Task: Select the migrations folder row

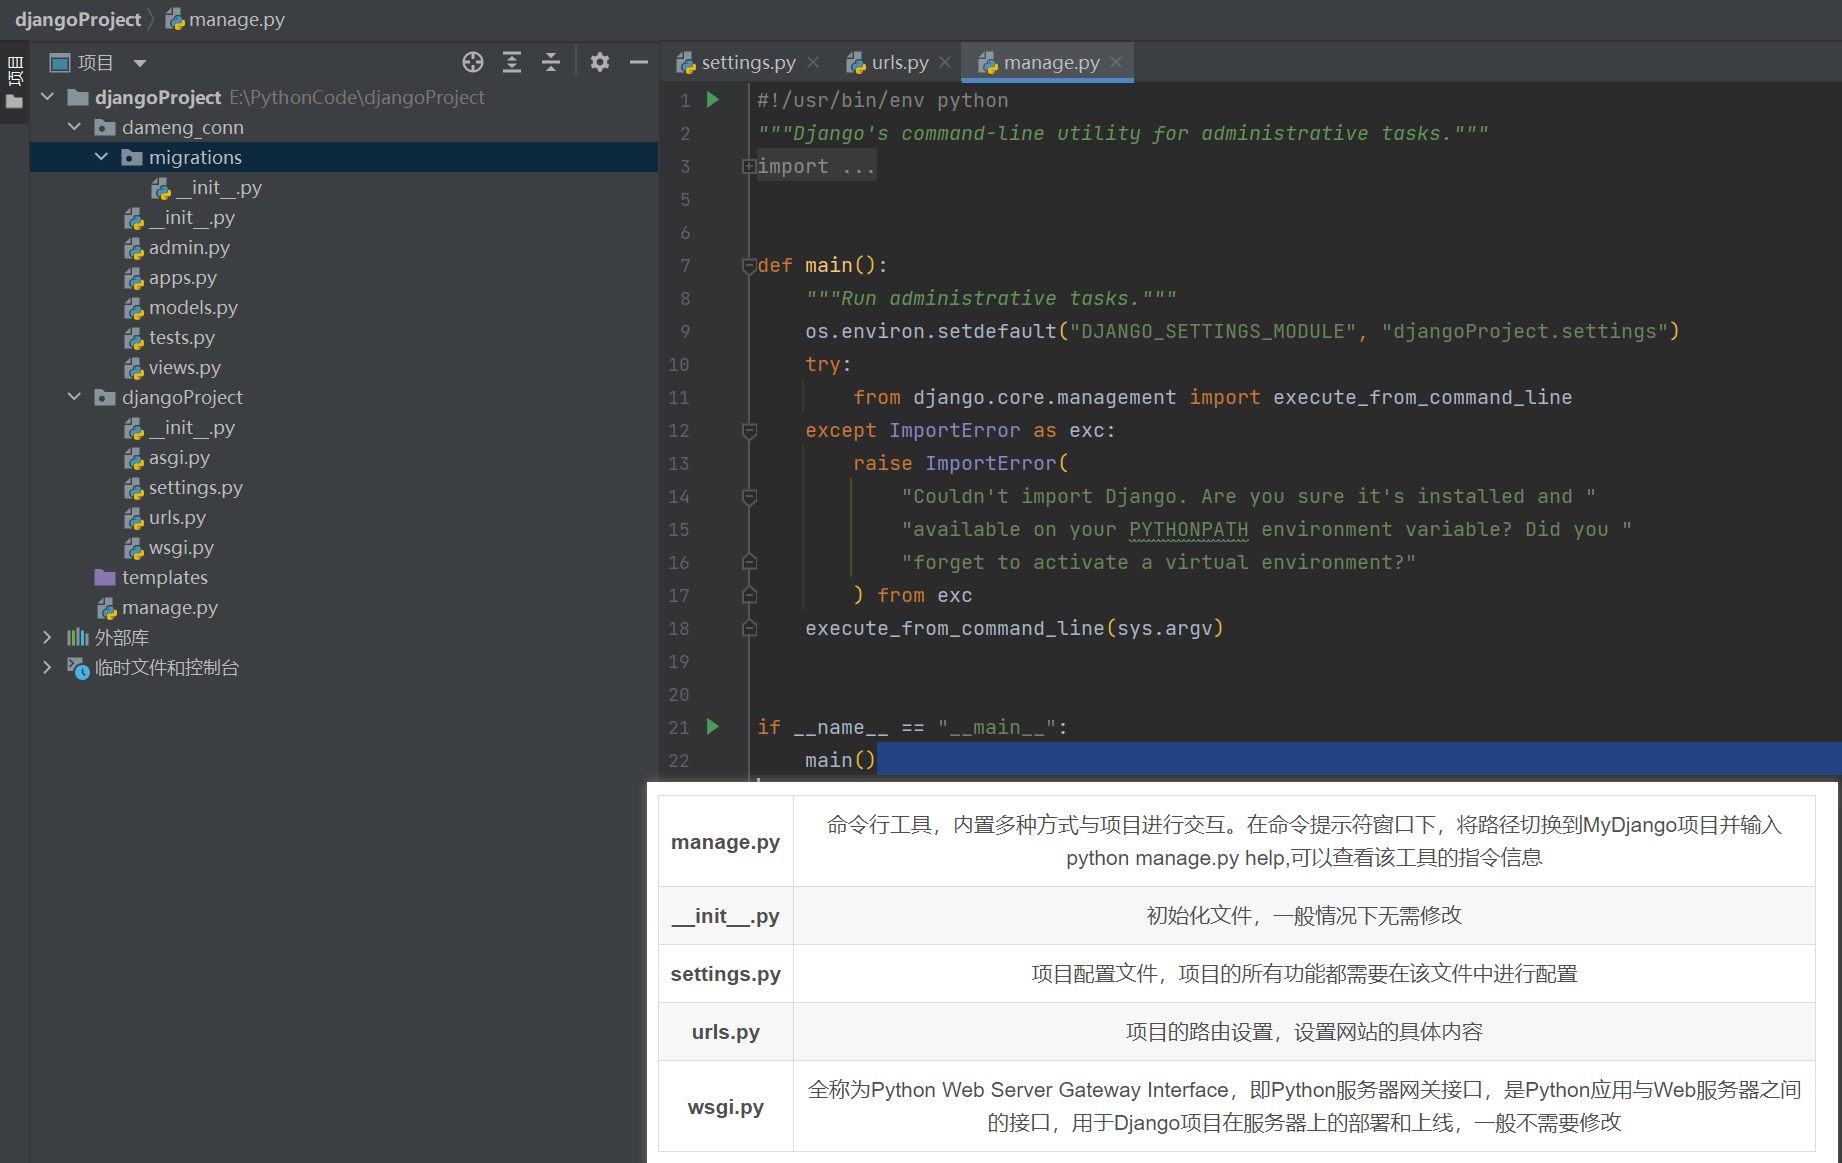Action: pos(344,157)
